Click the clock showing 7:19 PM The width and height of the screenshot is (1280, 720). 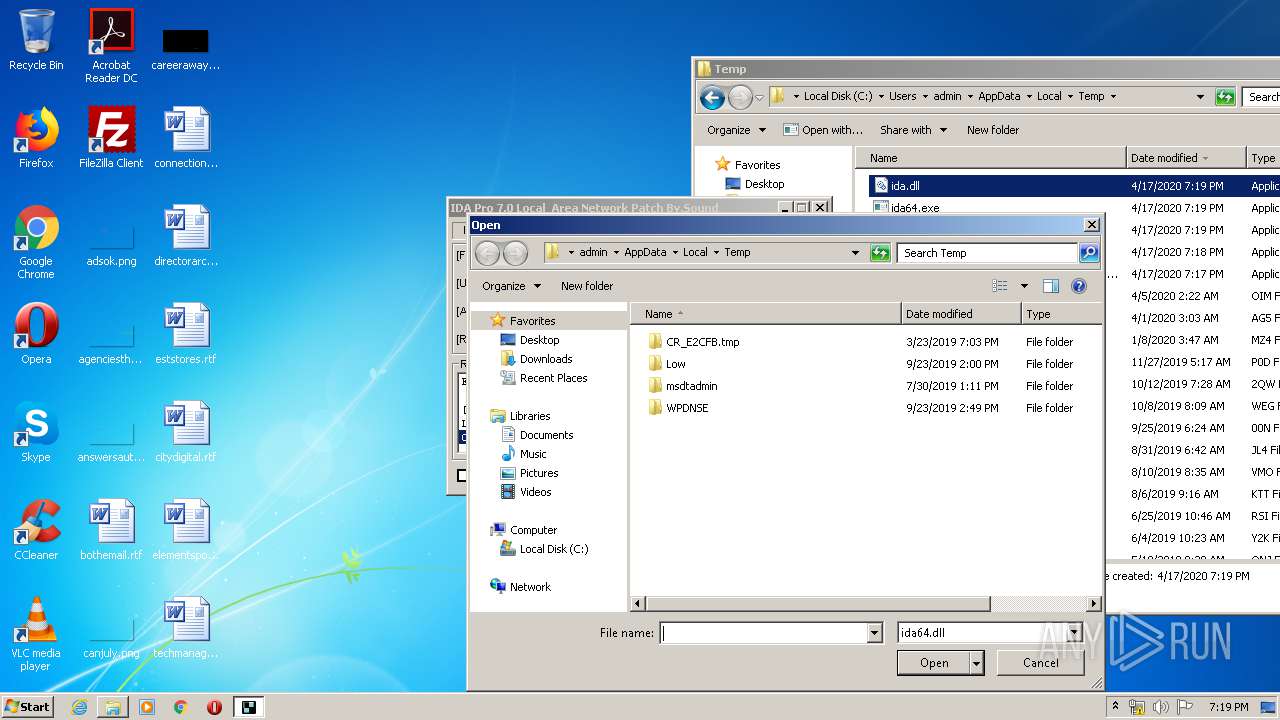point(1228,707)
